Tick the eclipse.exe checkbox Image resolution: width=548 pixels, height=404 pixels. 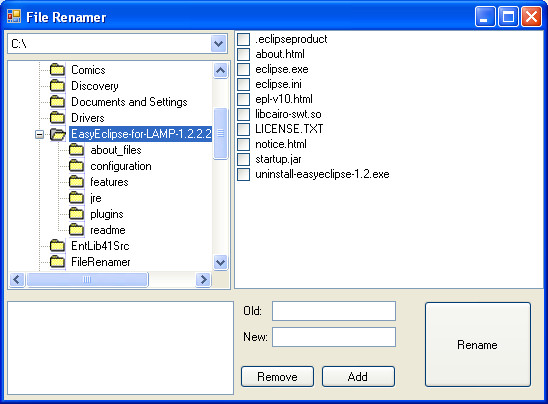coord(244,69)
